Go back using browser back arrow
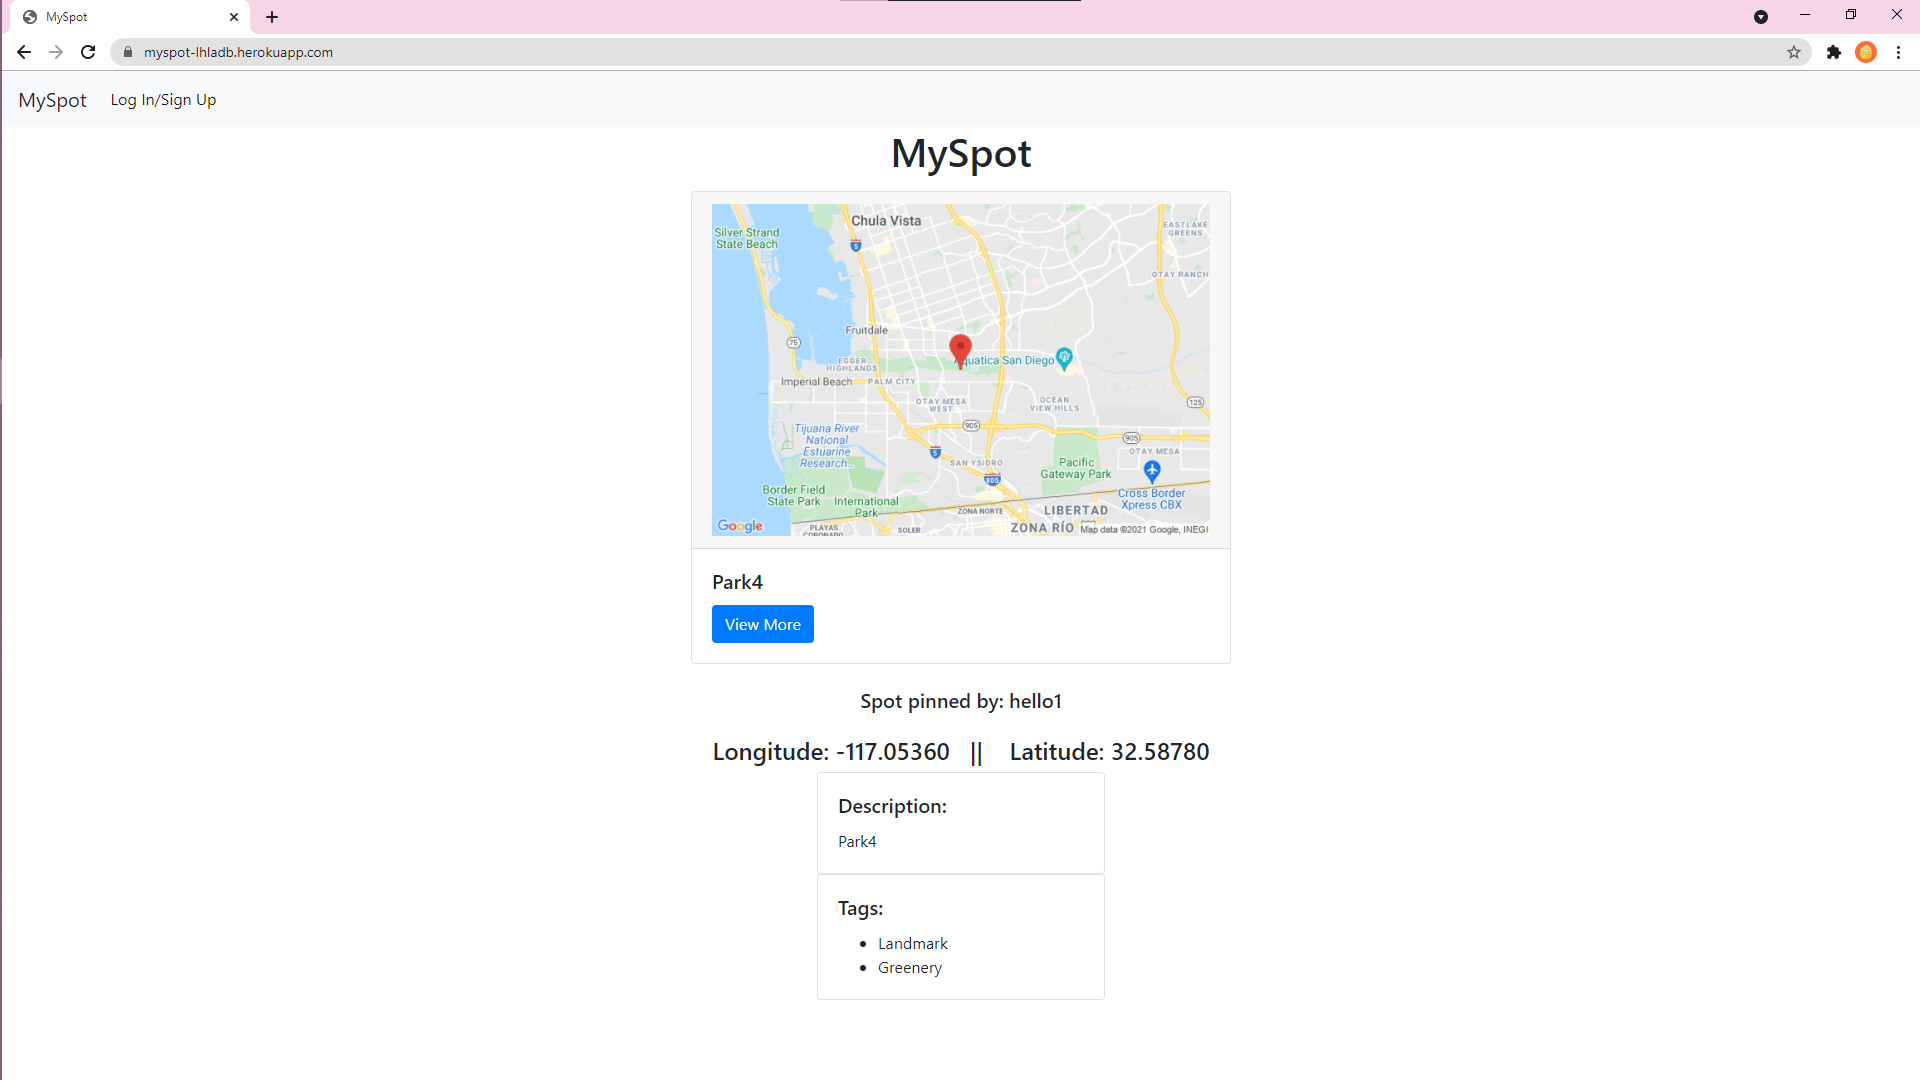 pyautogui.click(x=24, y=52)
